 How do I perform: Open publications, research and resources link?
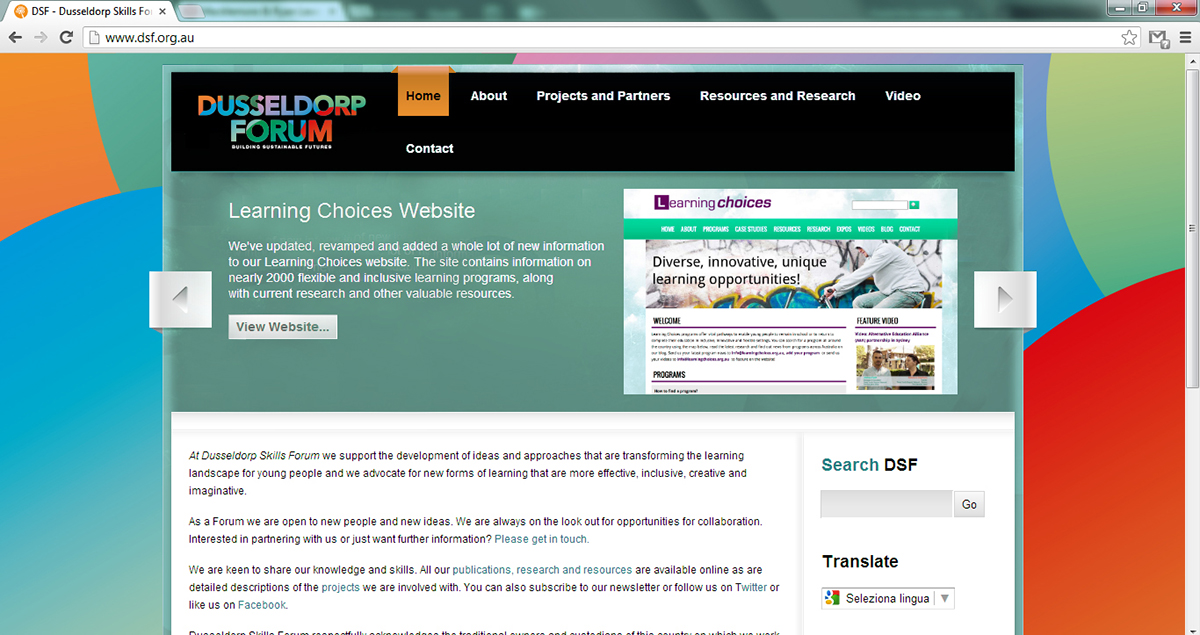click(x=542, y=570)
